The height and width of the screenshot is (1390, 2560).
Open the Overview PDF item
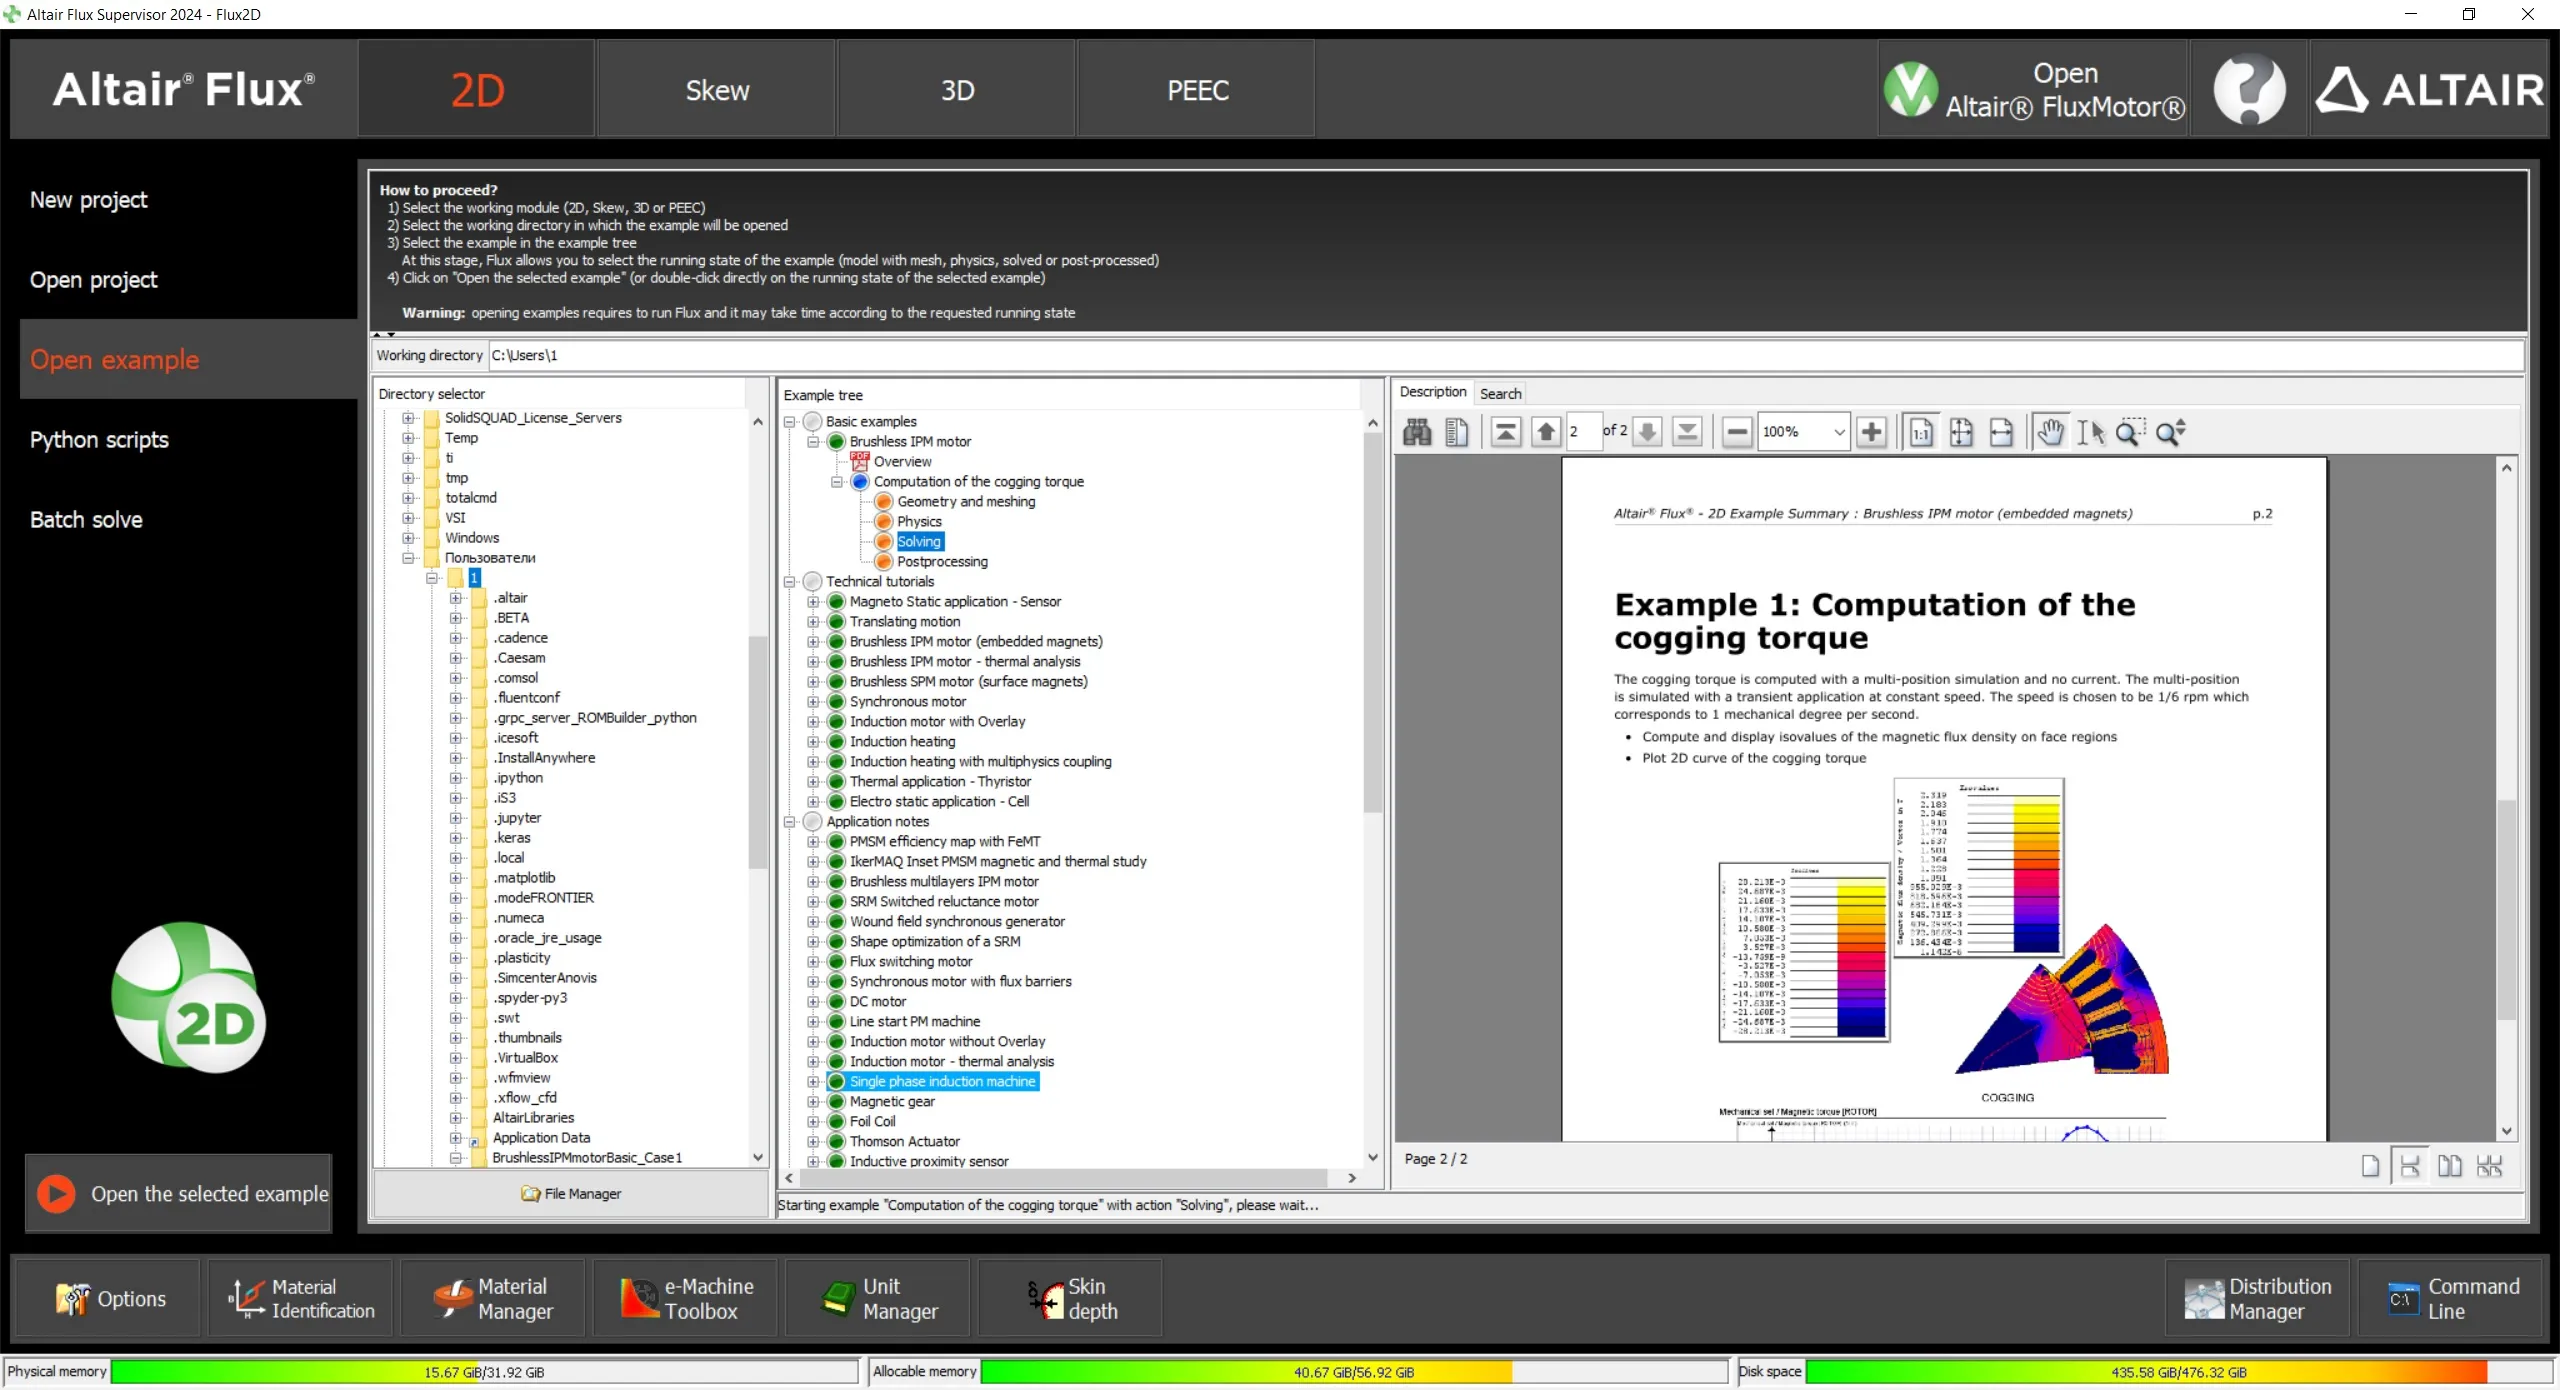point(902,461)
